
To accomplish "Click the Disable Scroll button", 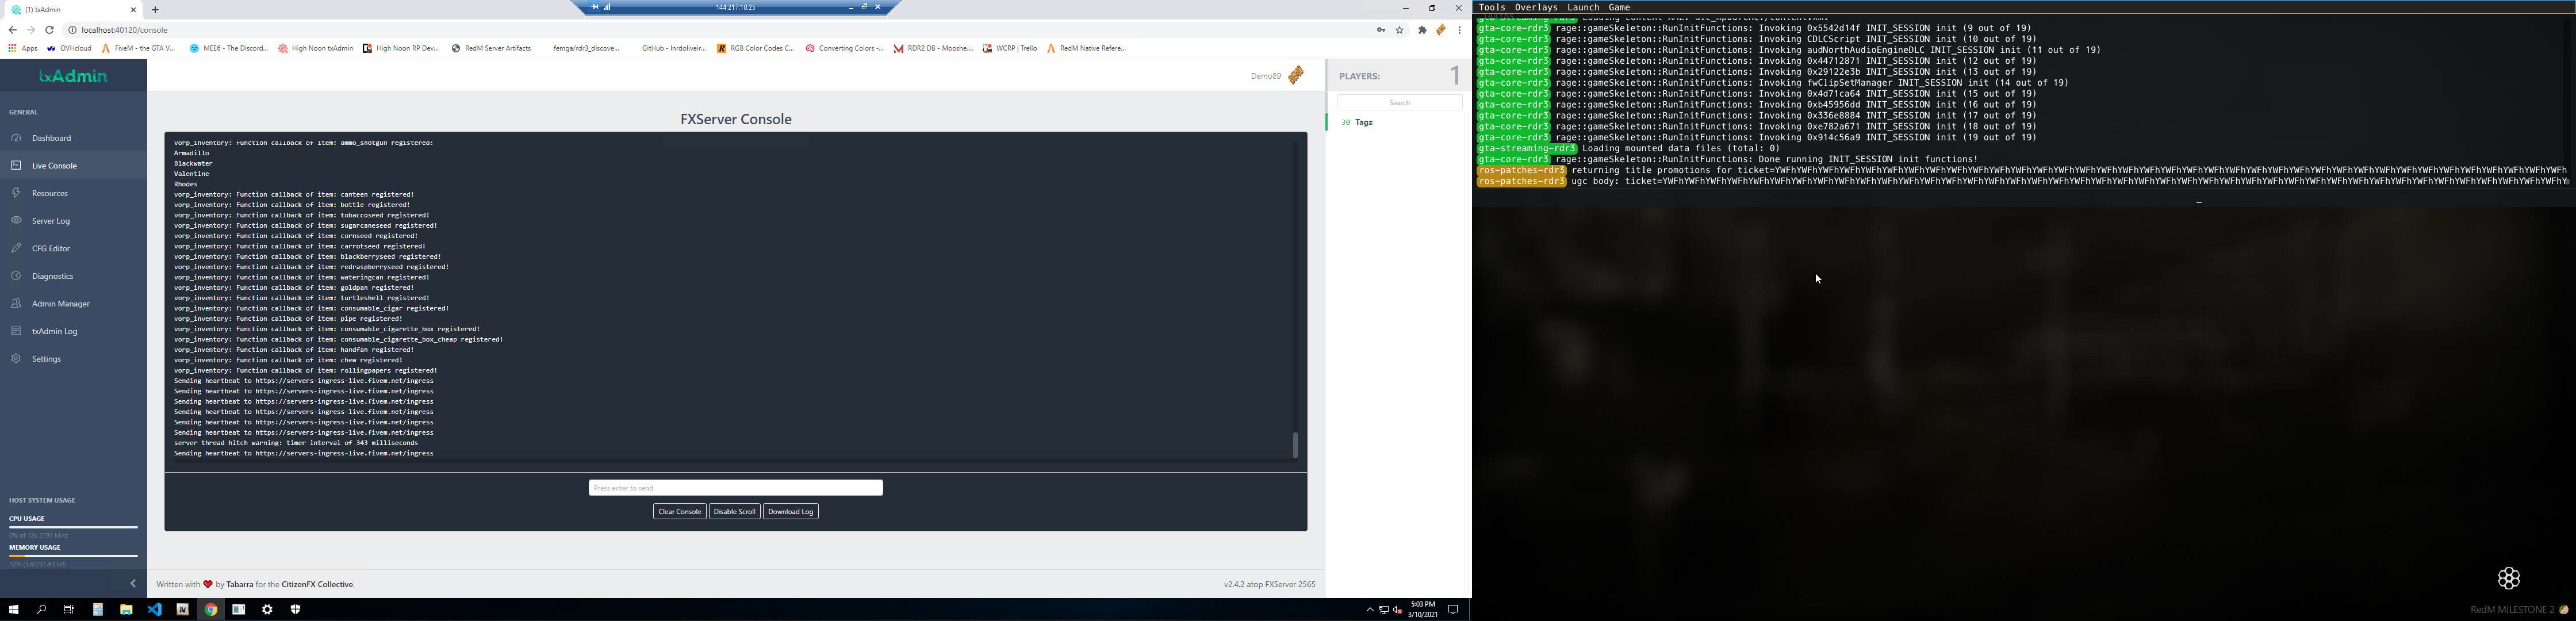I will click(x=734, y=512).
